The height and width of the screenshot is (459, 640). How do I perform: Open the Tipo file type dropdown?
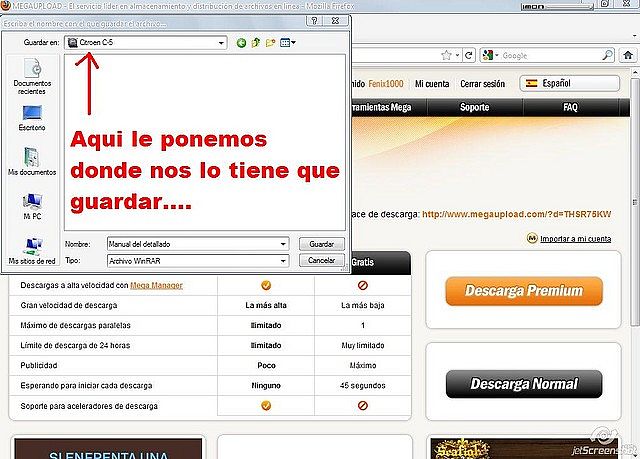click(x=284, y=260)
